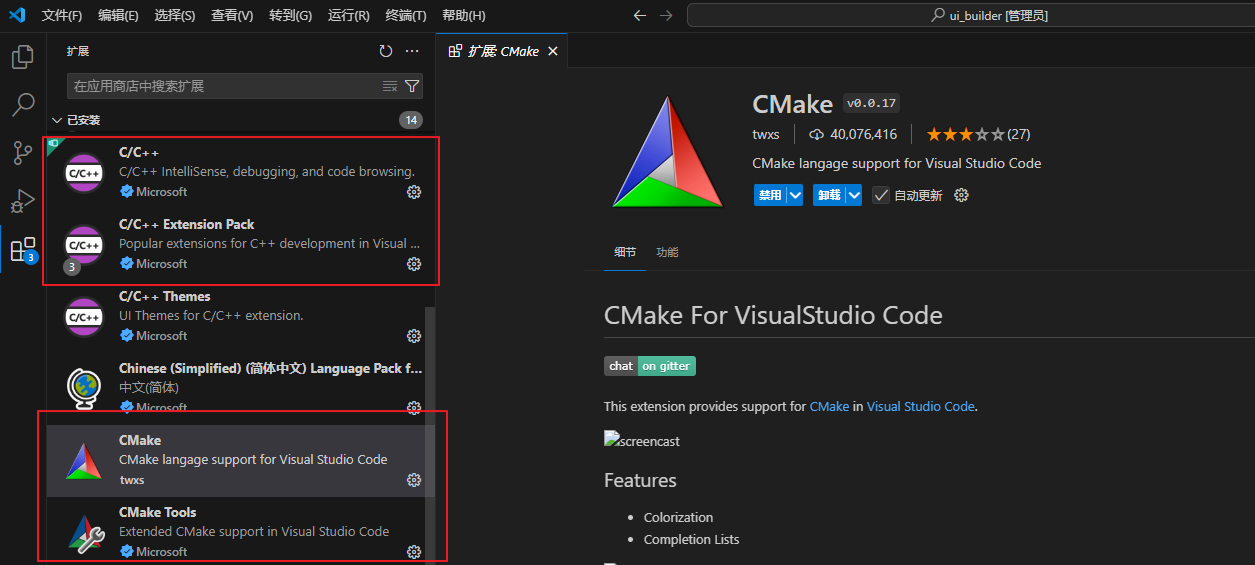Viewport: 1255px width, 565px height.
Task: Click the CMake triangle icon in the list
Action: coord(84,460)
